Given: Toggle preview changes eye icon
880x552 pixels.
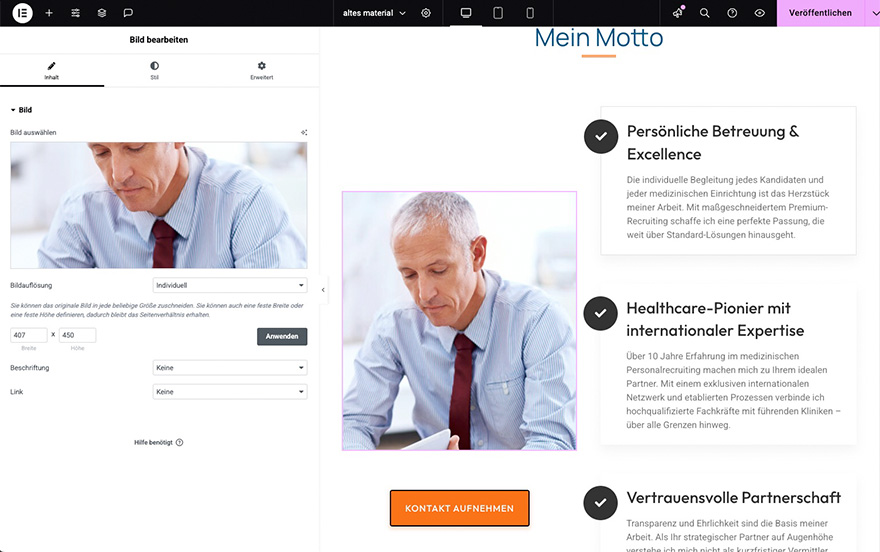Looking at the screenshot, I should click(x=759, y=13).
